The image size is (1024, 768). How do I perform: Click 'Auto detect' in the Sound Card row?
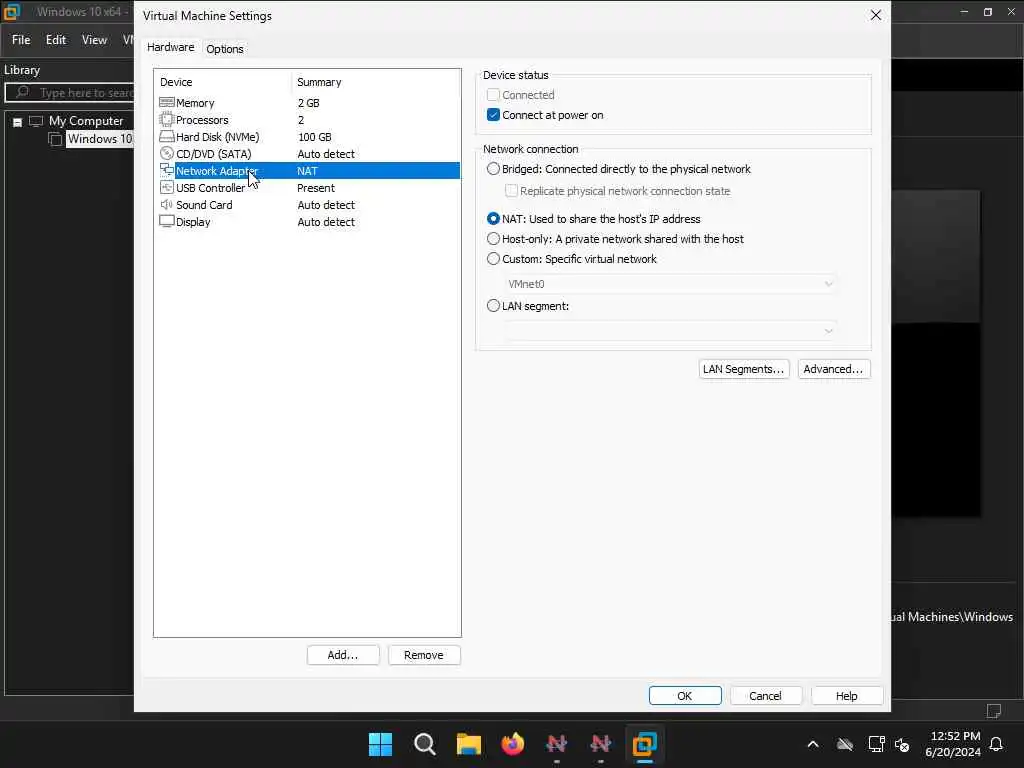(326, 205)
